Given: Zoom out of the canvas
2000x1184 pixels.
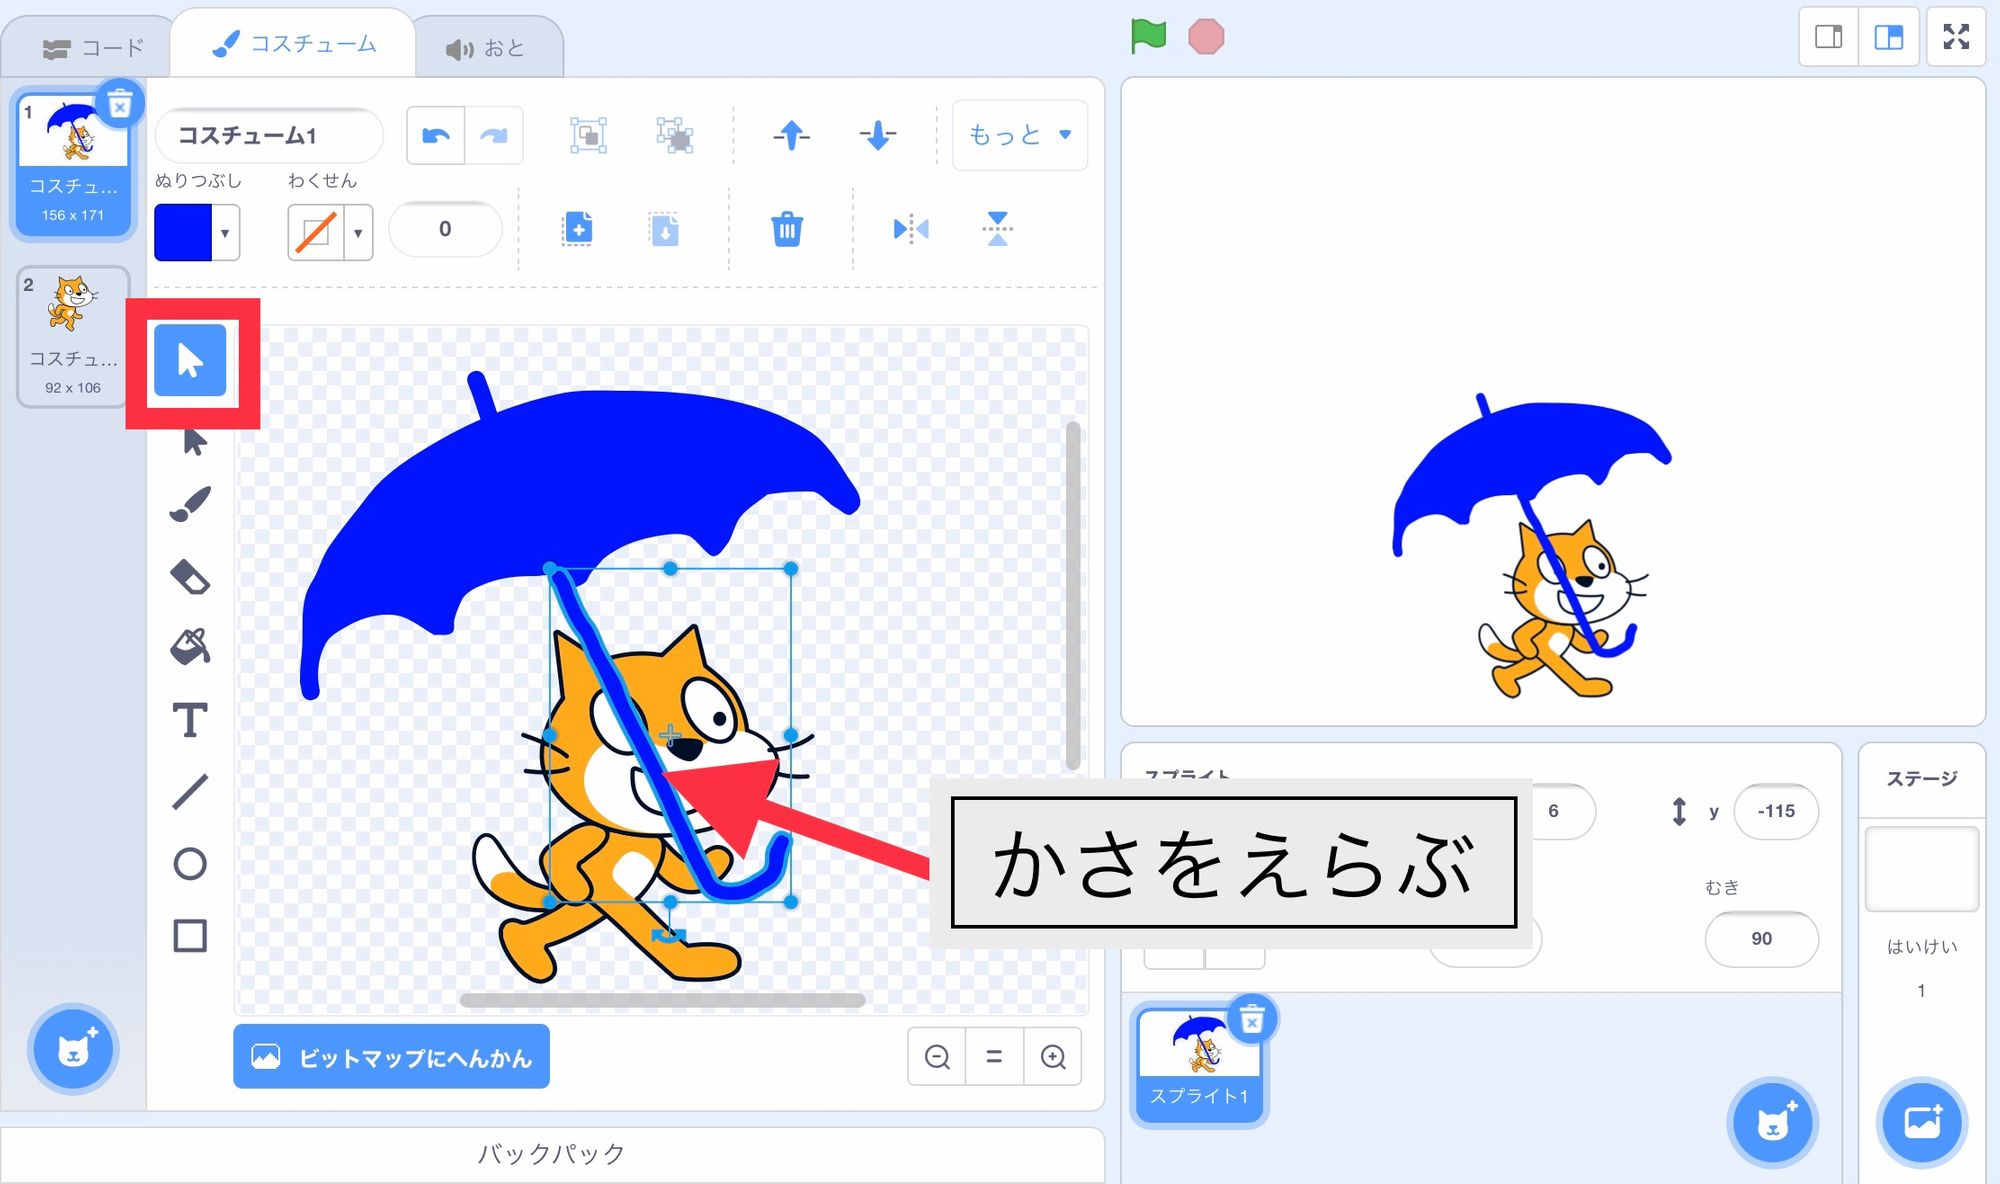Looking at the screenshot, I should click(937, 1056).
